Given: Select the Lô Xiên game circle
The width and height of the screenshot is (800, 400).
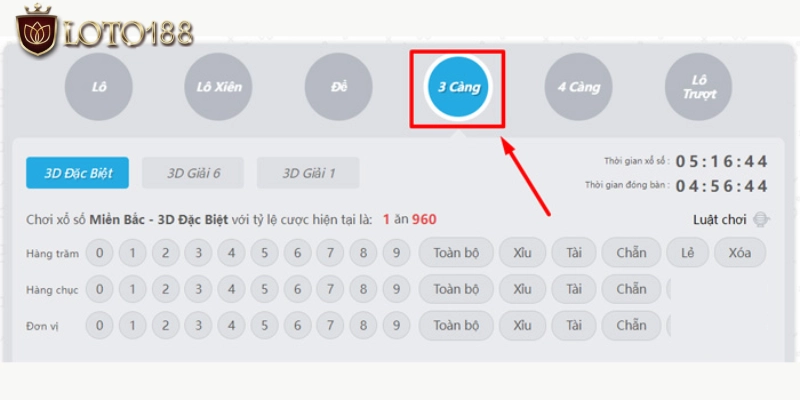Looking at the screenshot, I should pyautogui.click(x=218, y=87).
